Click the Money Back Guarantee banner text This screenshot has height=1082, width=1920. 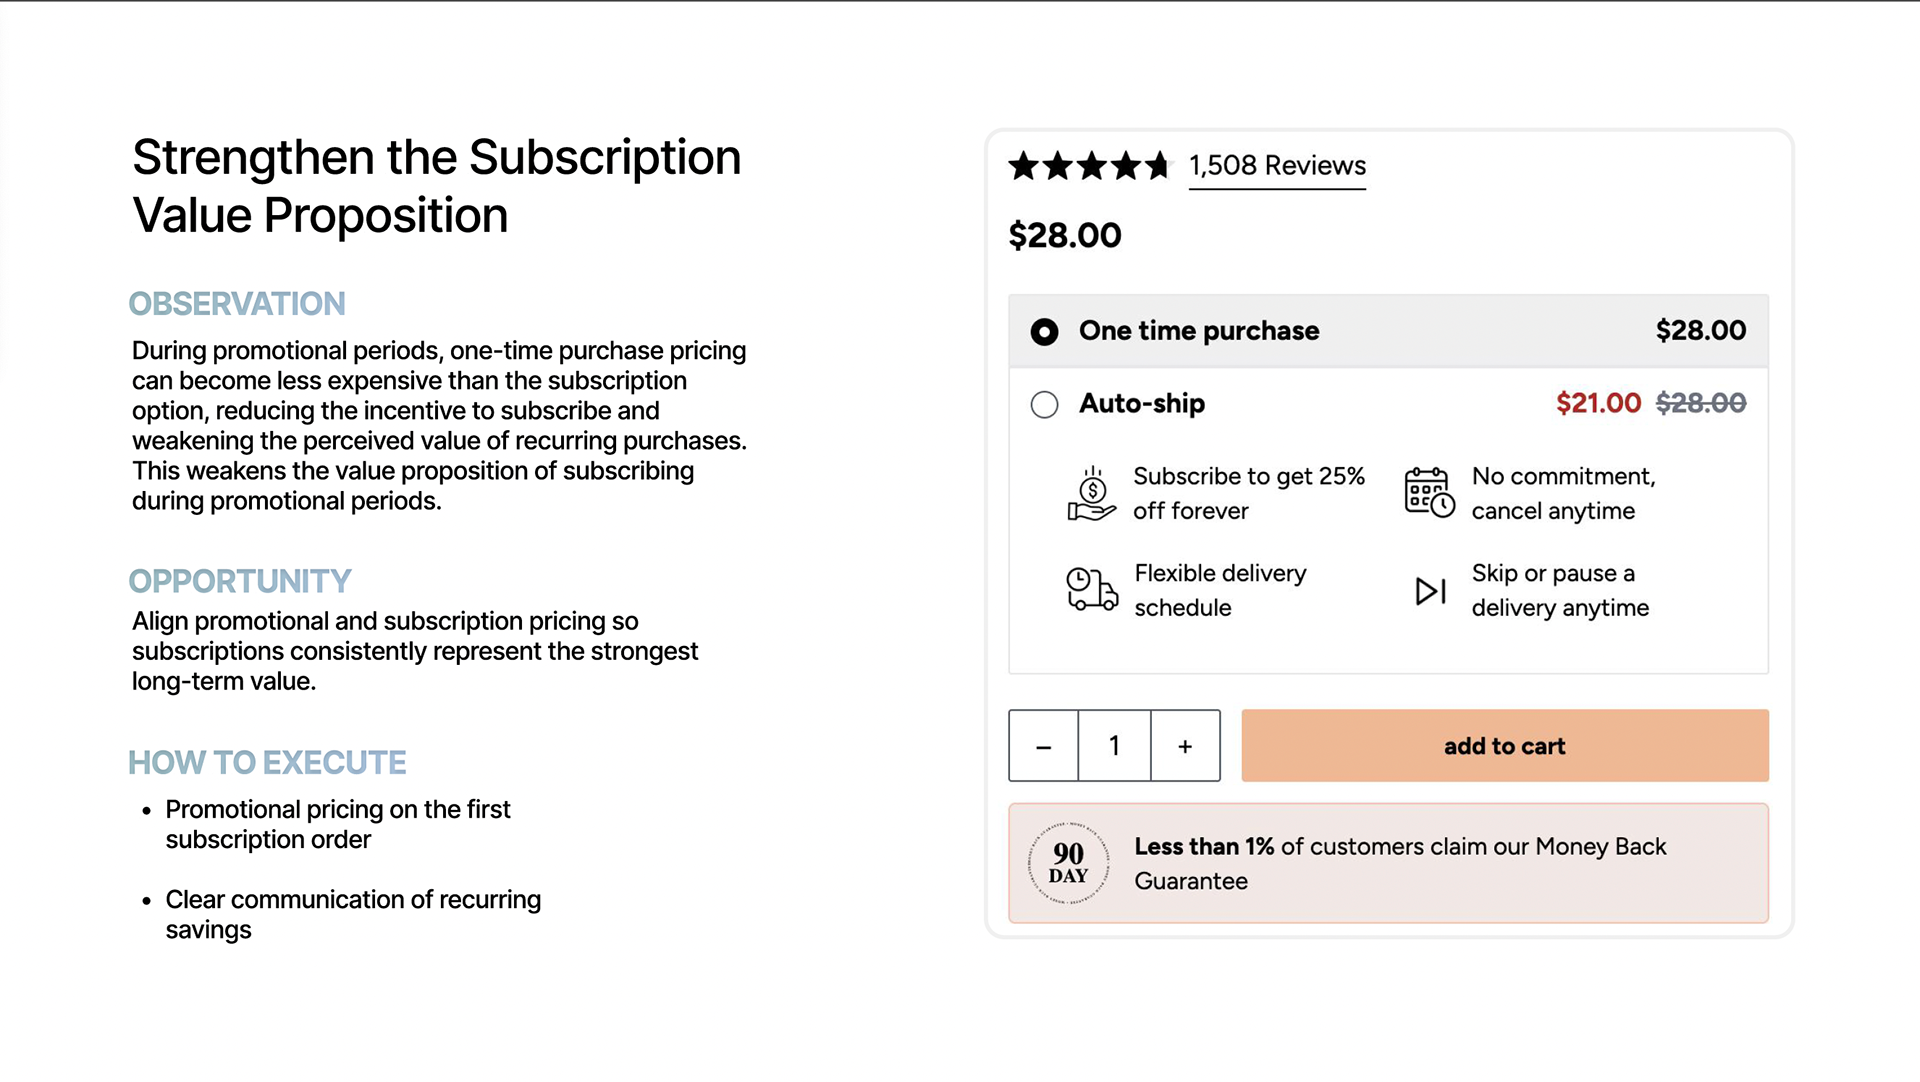coord(1400,864)
